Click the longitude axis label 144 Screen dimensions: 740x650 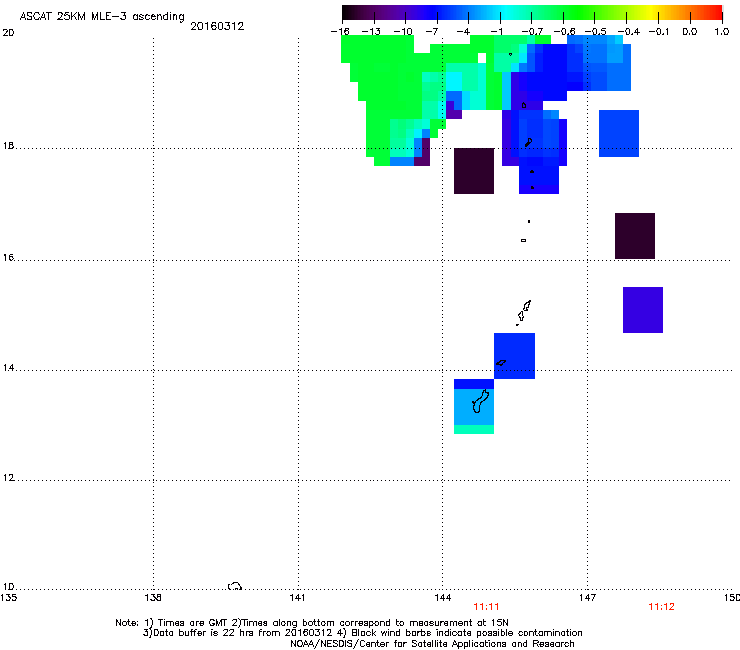(x=442, y=598)
